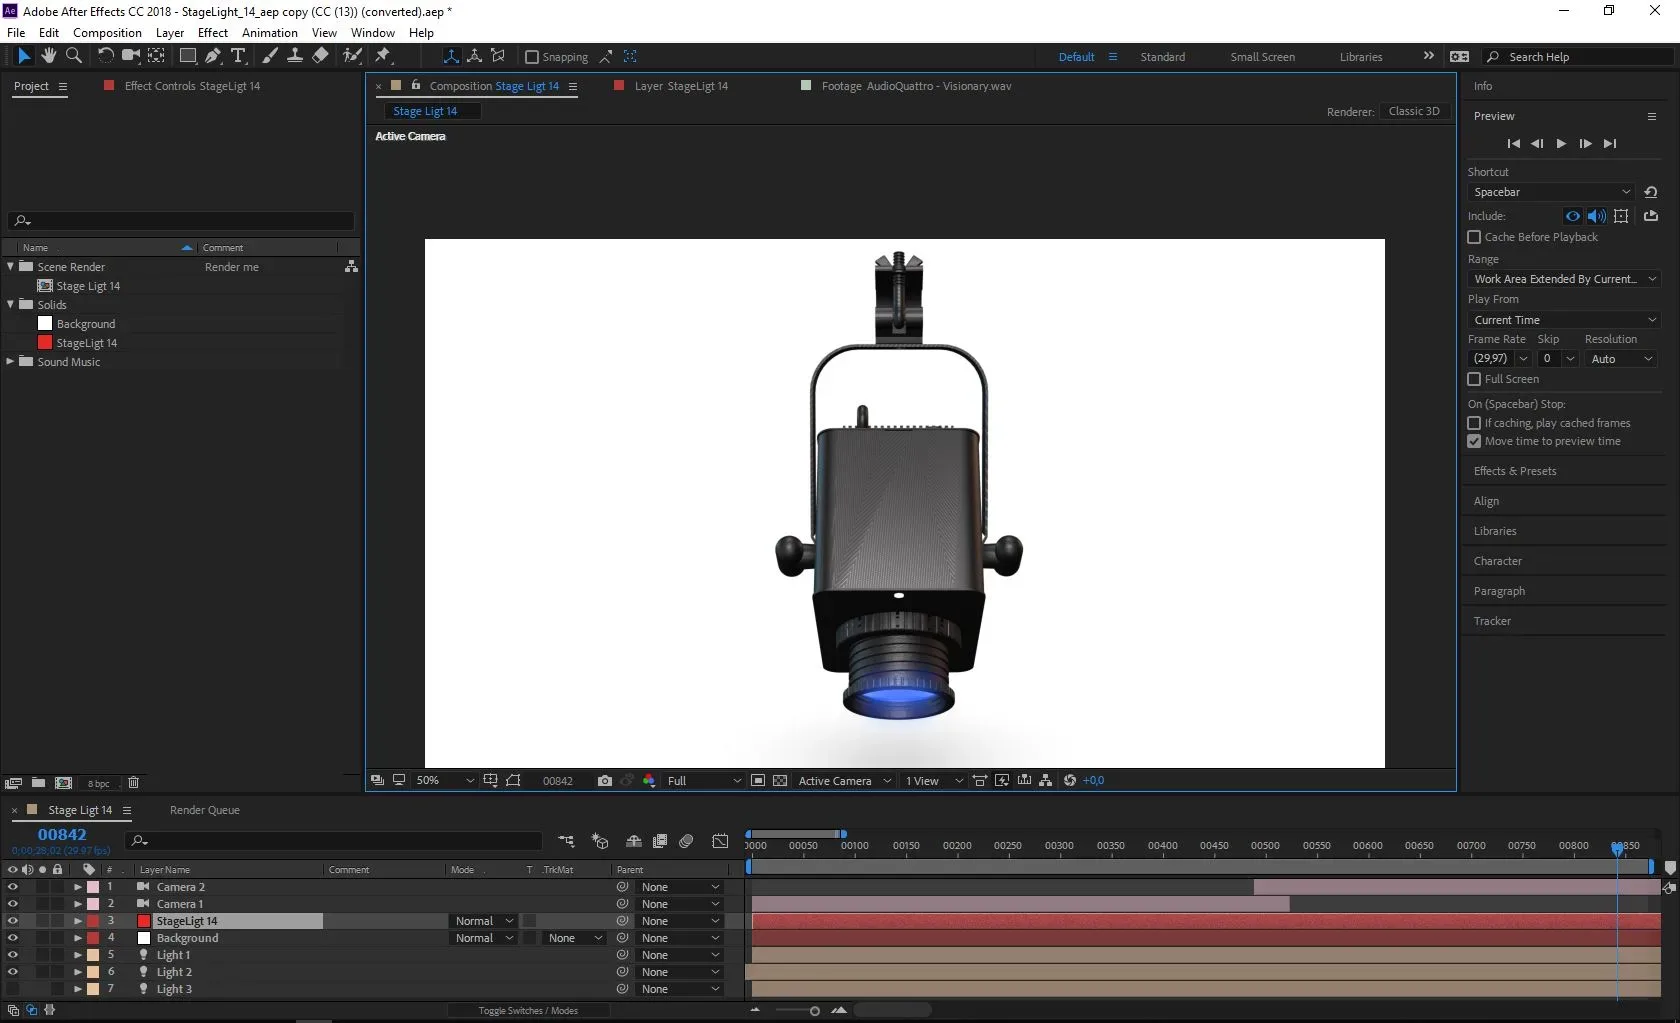Open the Effects & Presets panel
The image size is (1680, 1023).
coord(1515,471)
